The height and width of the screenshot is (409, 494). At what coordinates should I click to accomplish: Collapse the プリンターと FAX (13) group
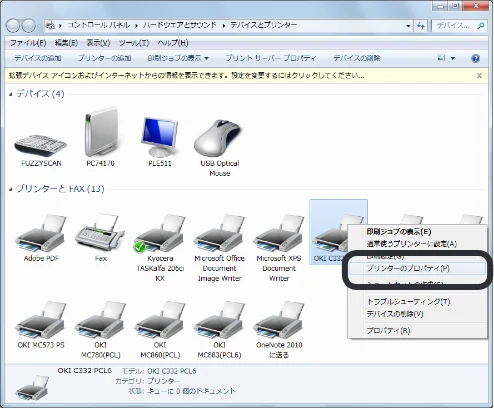pos(11,190)
